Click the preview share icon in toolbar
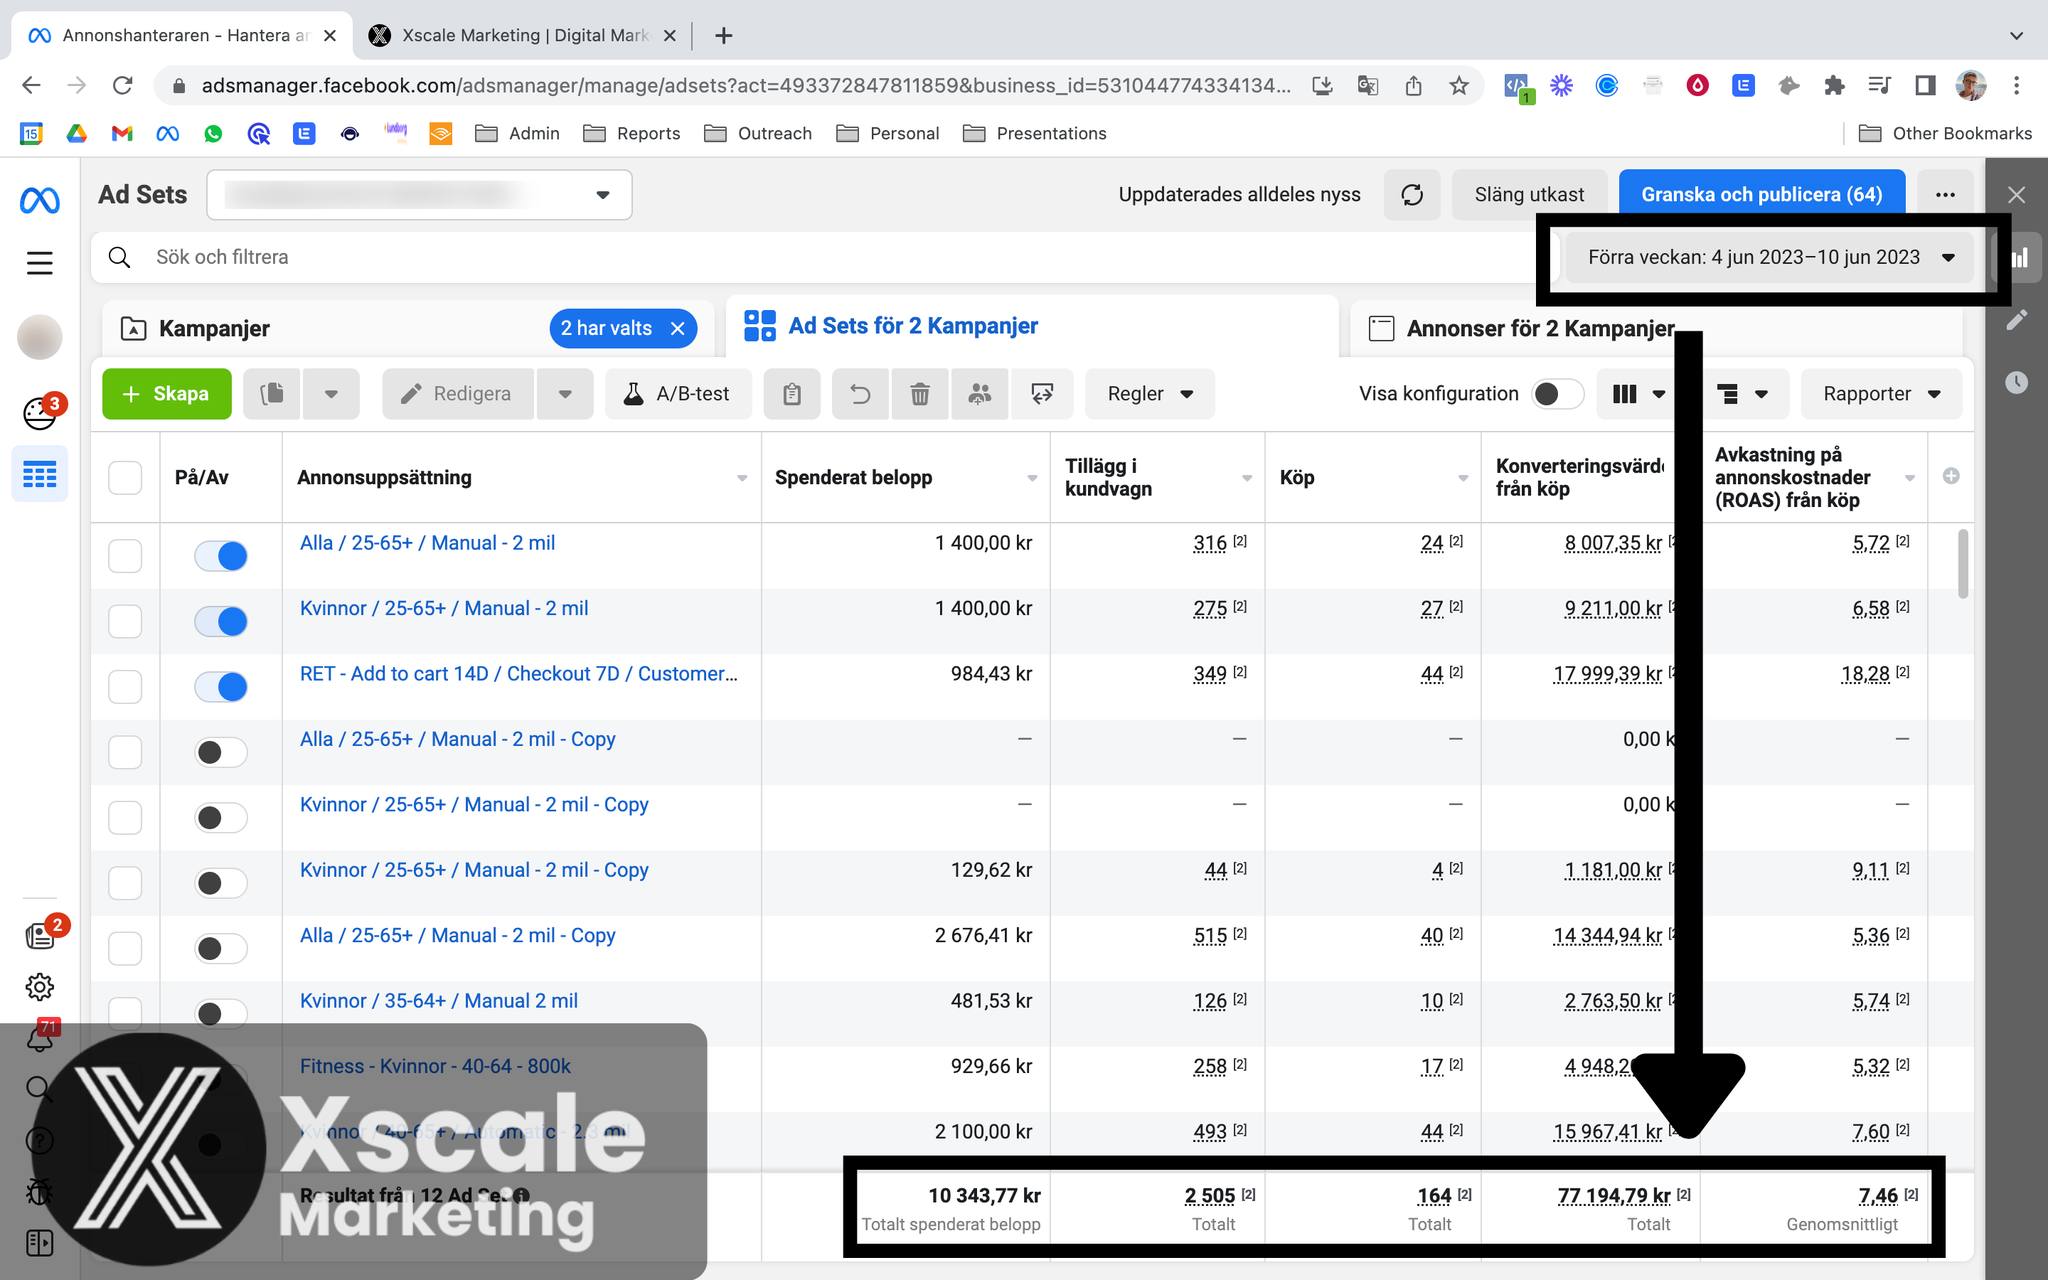The width and height of the screenshot is (2048, 1280). click(x=1042, y=394)
